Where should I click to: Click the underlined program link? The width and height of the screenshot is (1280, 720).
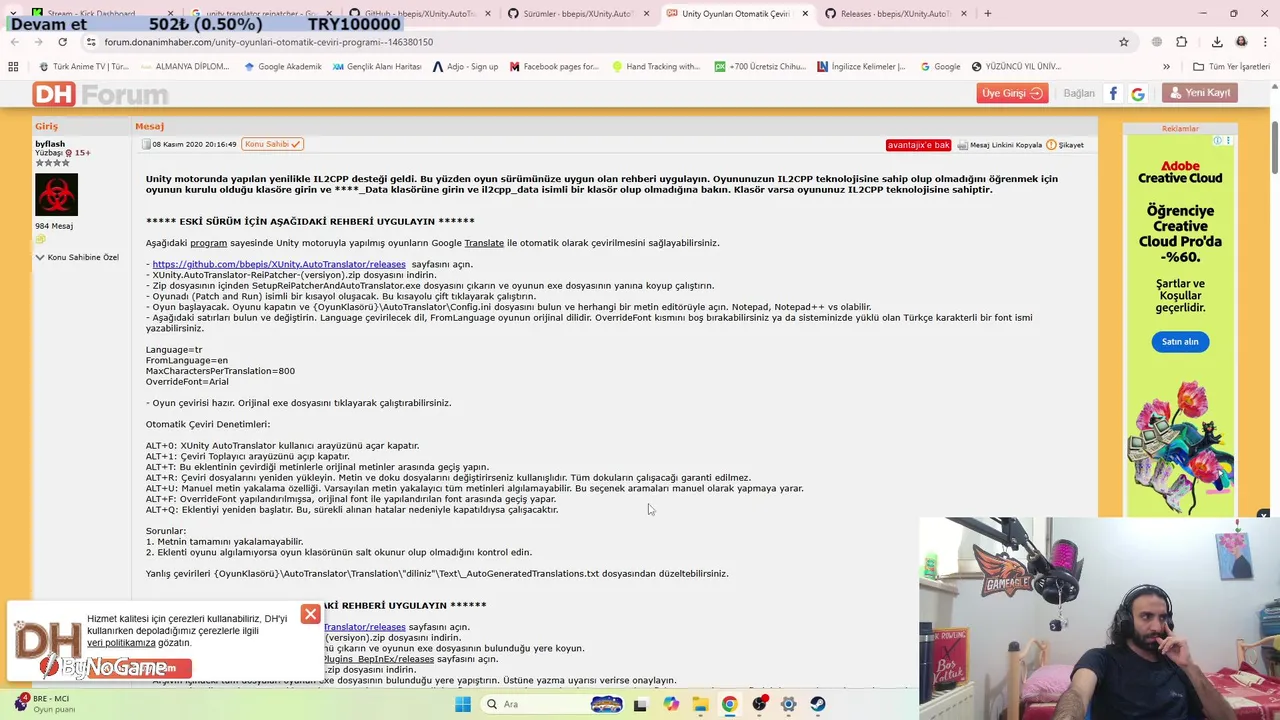coord(208,243)
